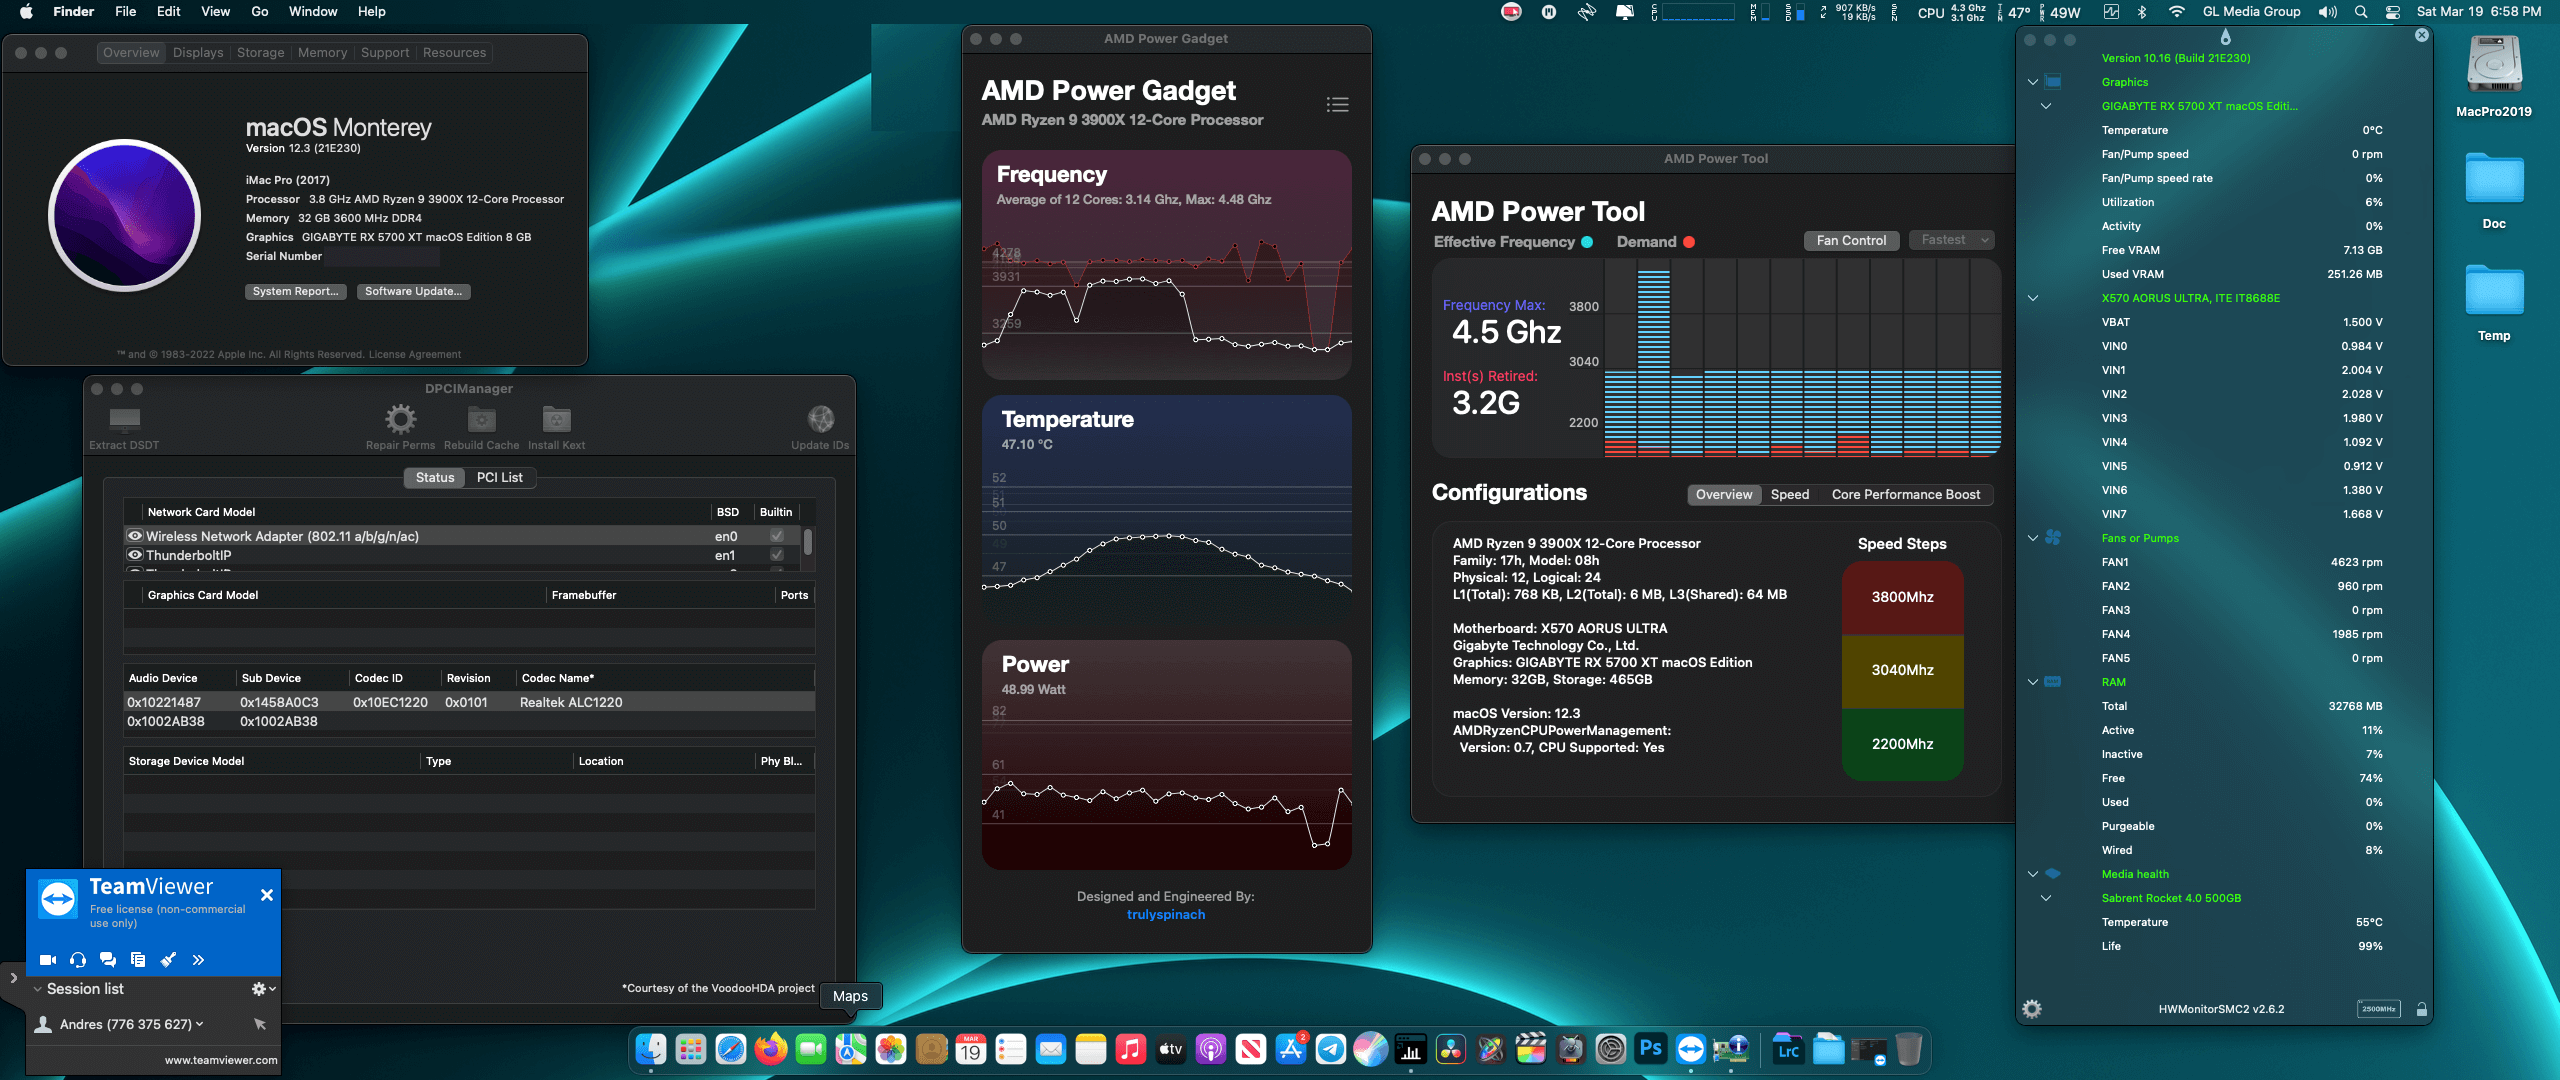Click HWMonitor lock icon
Image resolution: width=2560 pixels, height=1080 pixels.
click(x=2422, y=1009)
